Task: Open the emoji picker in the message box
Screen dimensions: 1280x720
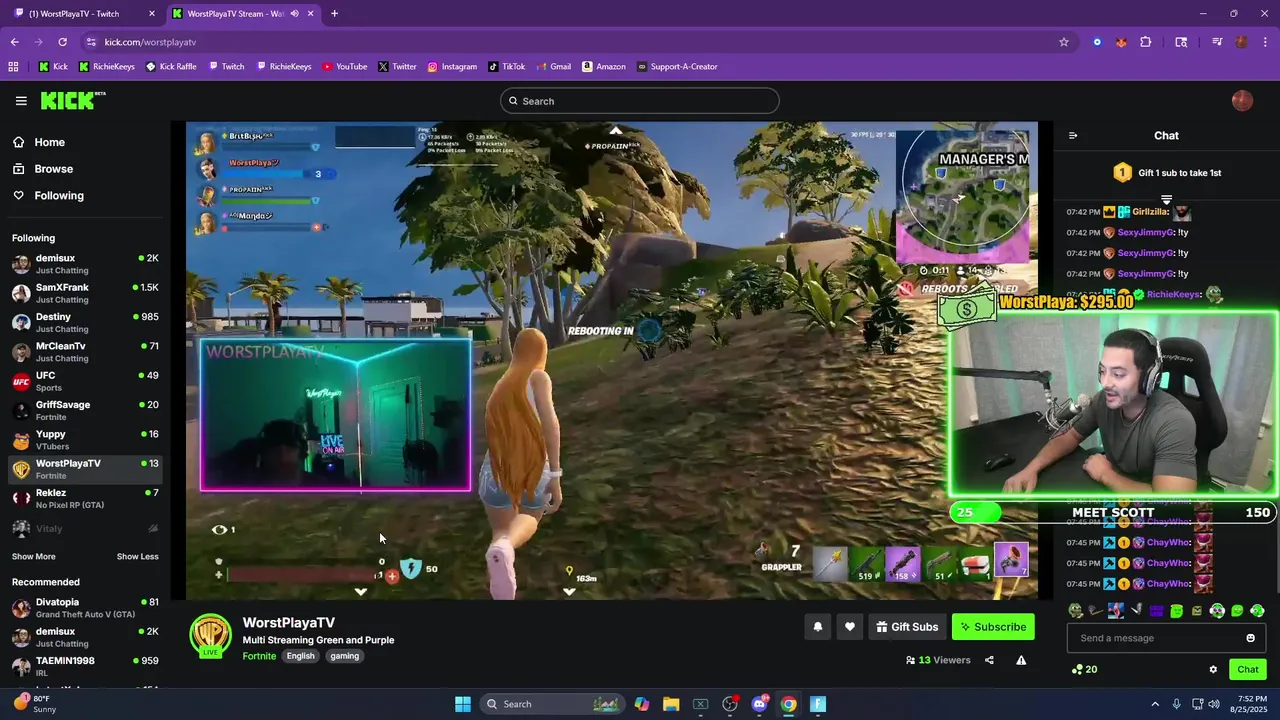Action: coord(1250,638)
